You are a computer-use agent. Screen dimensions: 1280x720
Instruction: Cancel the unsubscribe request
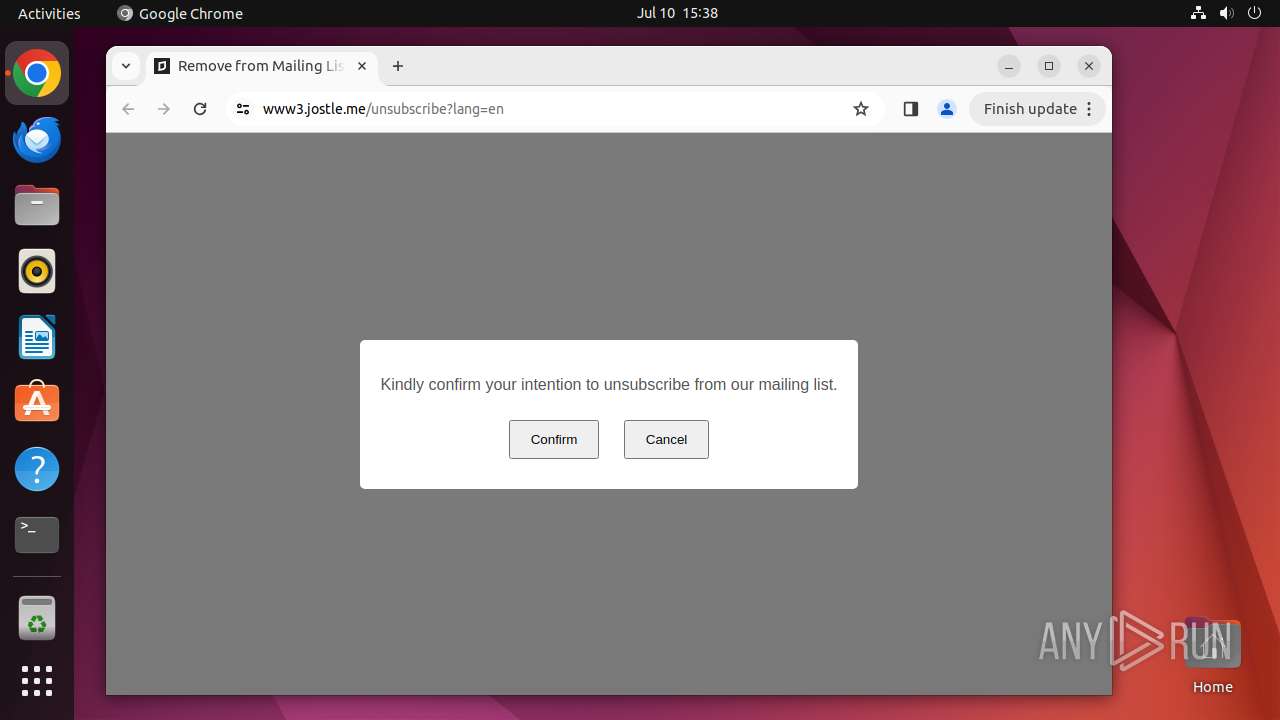click(666, 439)
